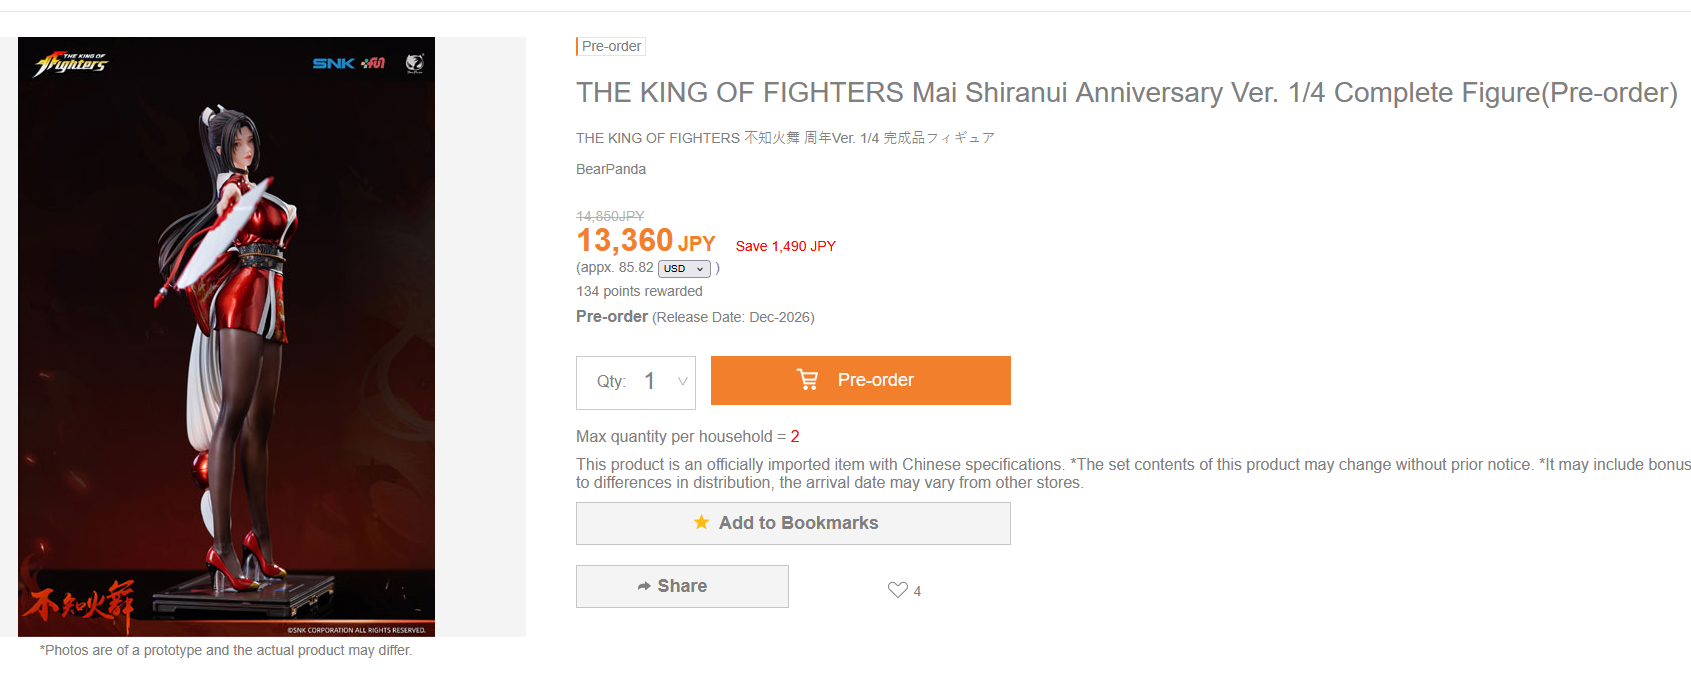Click the Add to Bookmarks button text
Viewport: 1691px width, 674px height.
[798, 523]
